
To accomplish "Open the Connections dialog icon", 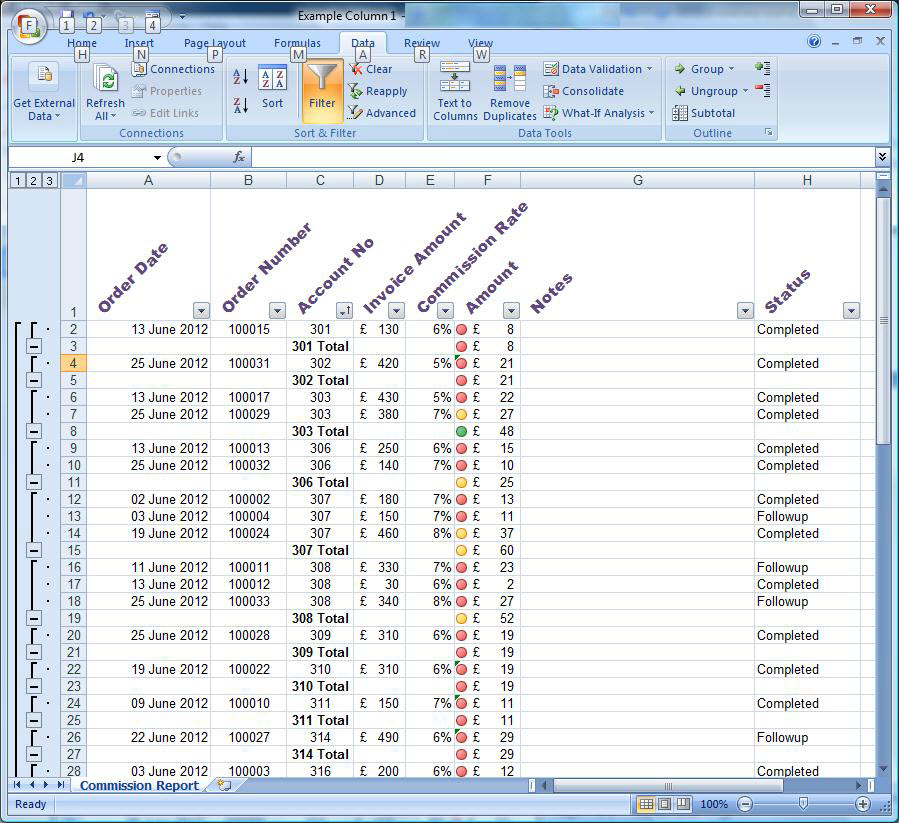I will click(139, 69).
